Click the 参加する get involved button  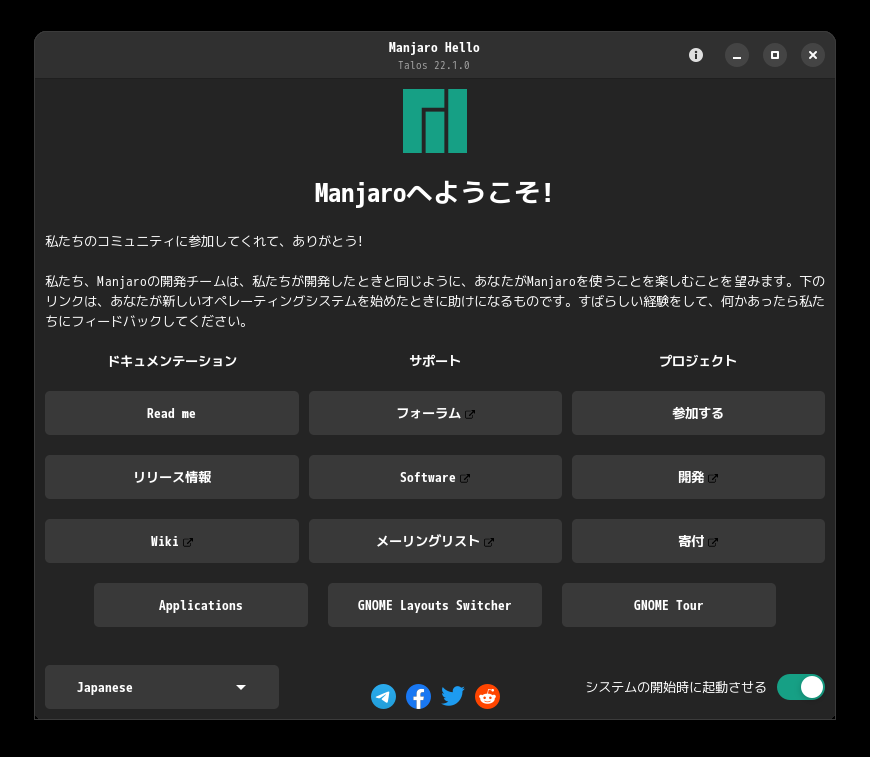pos(699,413)
